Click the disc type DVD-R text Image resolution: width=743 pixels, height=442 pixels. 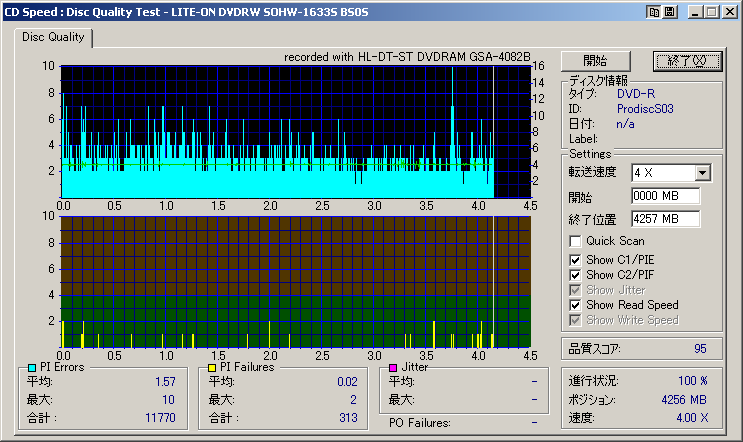636,94
